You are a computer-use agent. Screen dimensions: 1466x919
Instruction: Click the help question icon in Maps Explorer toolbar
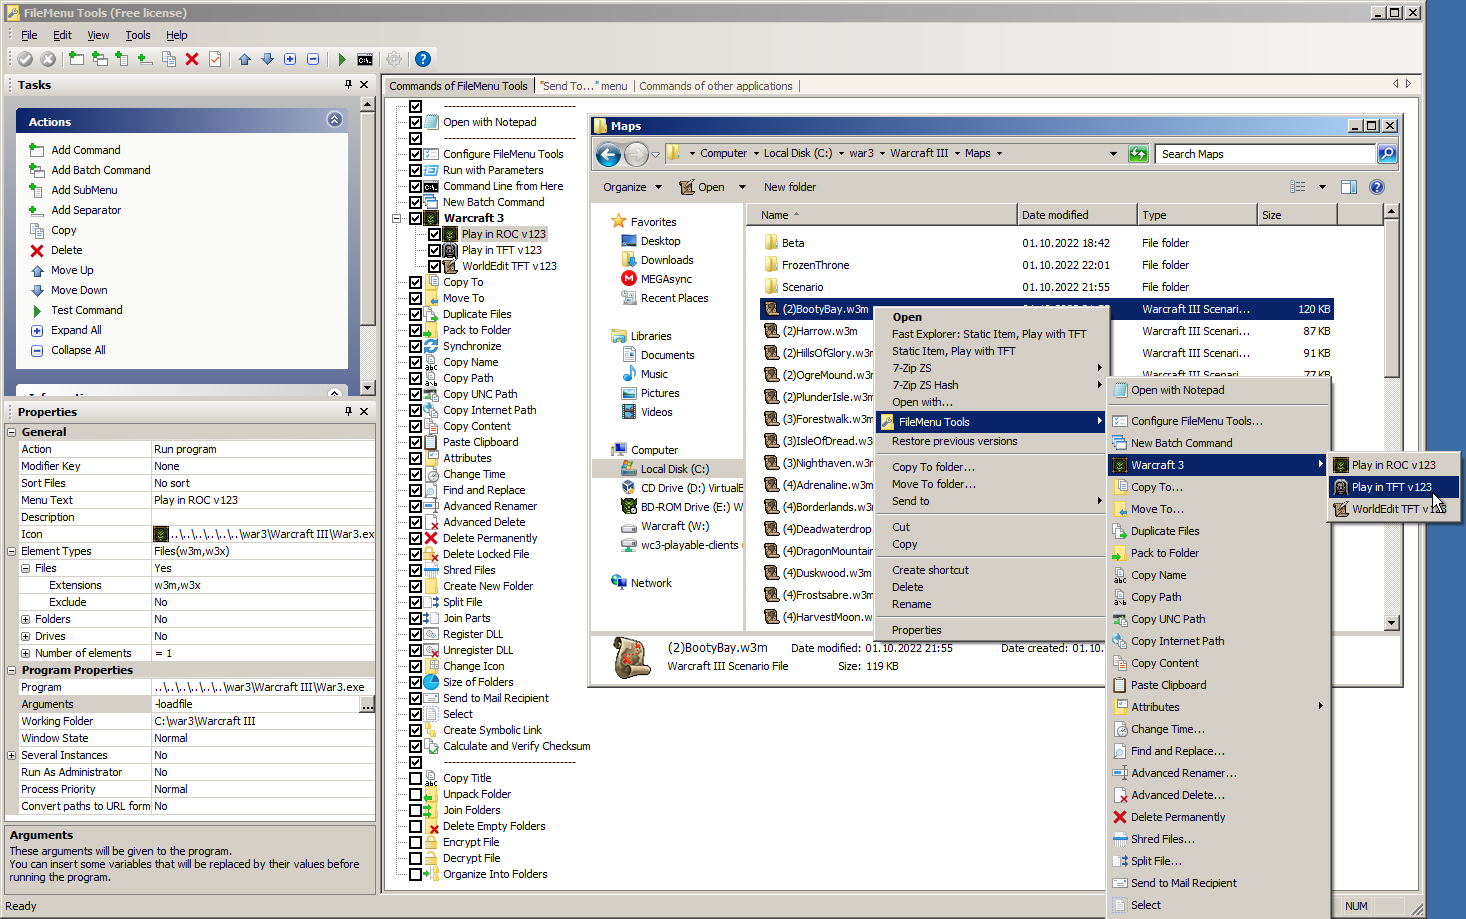click(1377, 187)
